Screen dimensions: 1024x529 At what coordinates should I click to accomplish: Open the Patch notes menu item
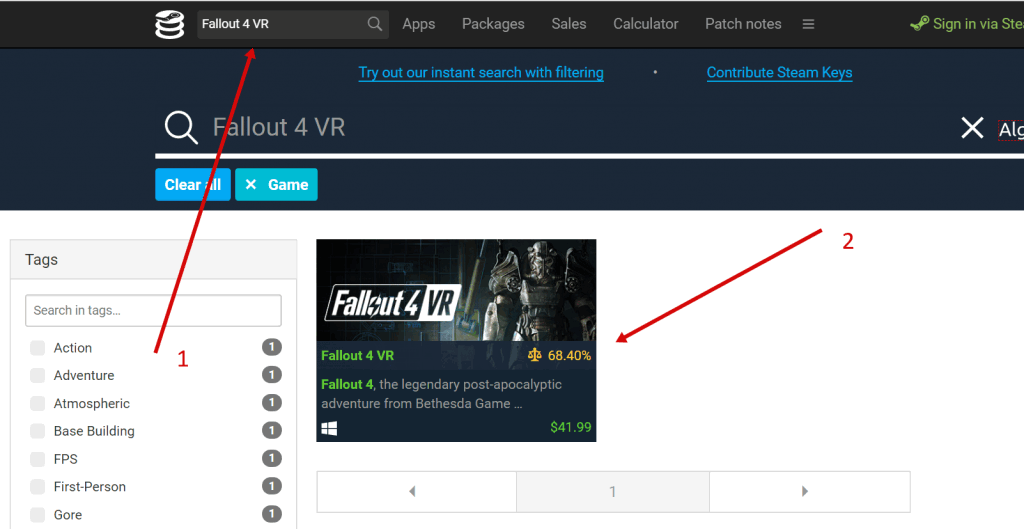[743, 24]
